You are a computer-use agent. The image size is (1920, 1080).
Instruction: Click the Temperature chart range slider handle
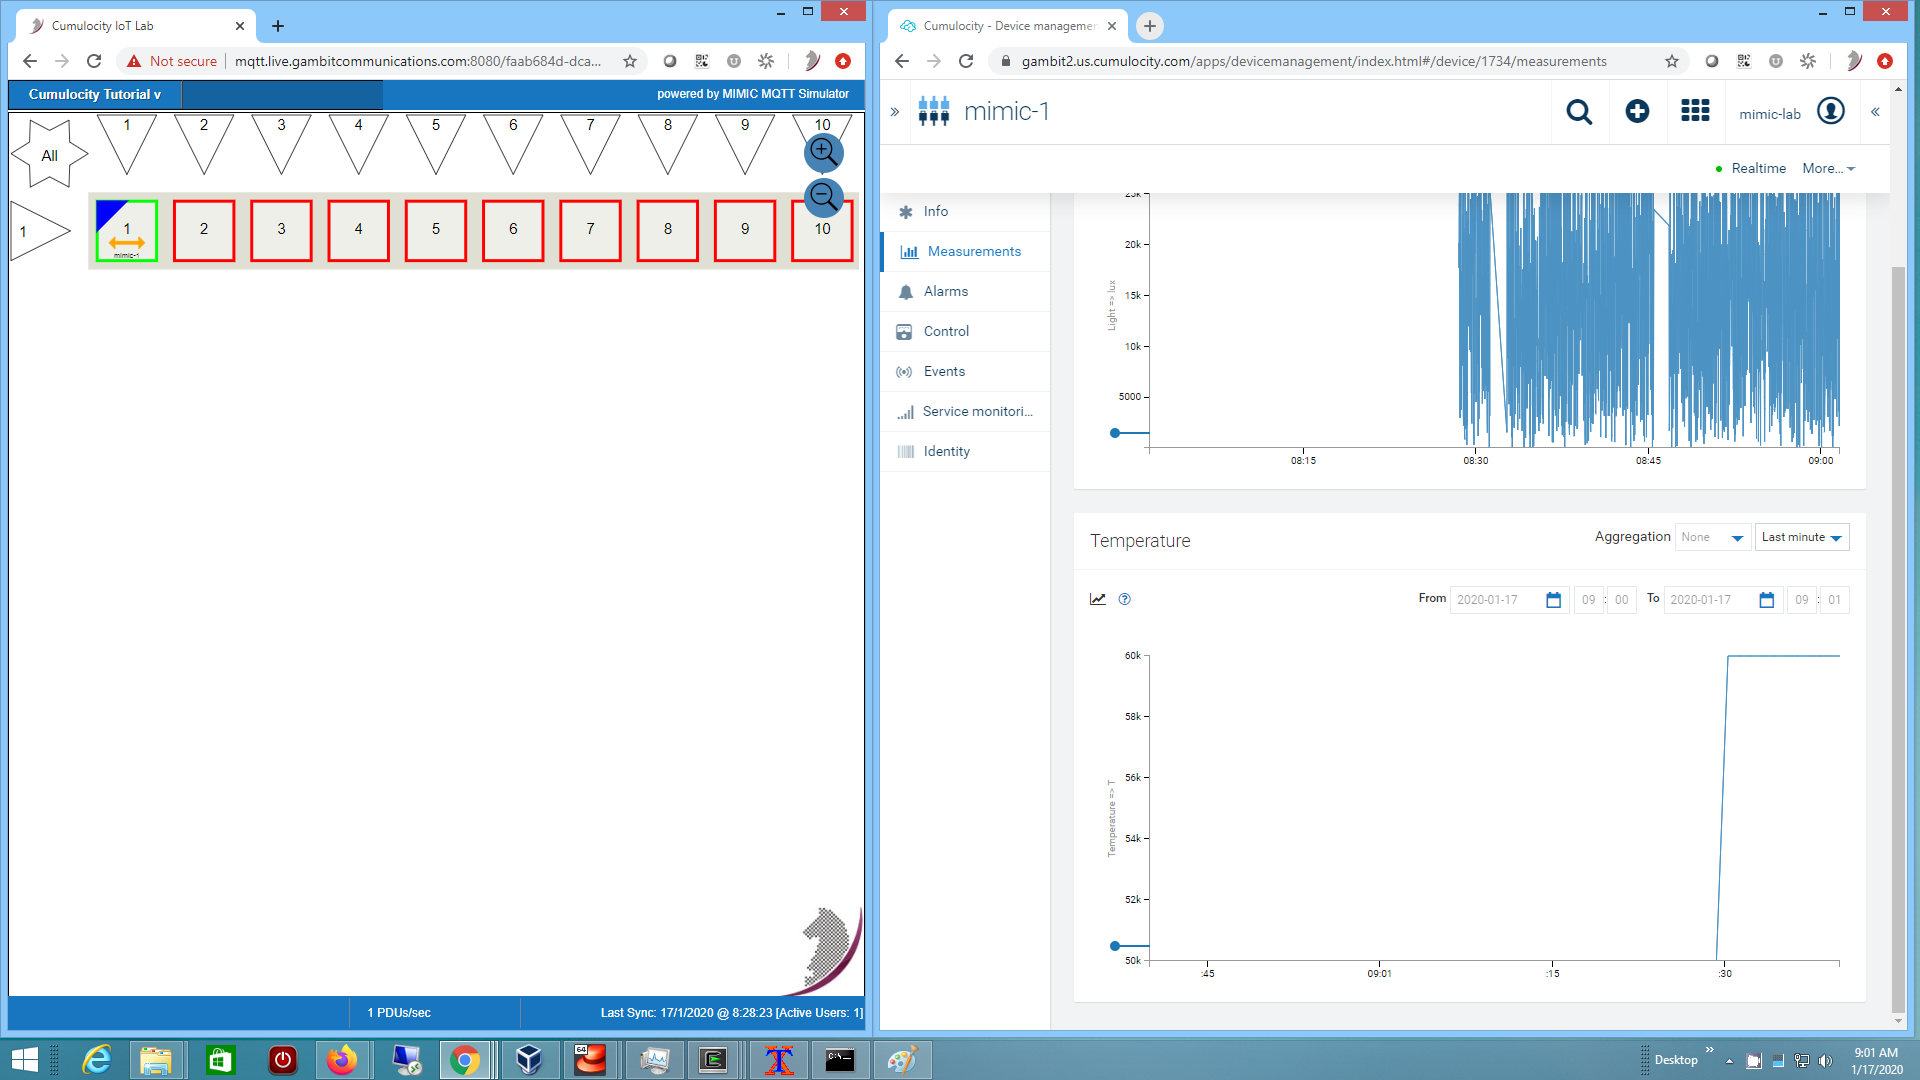tap(1115, 946)
